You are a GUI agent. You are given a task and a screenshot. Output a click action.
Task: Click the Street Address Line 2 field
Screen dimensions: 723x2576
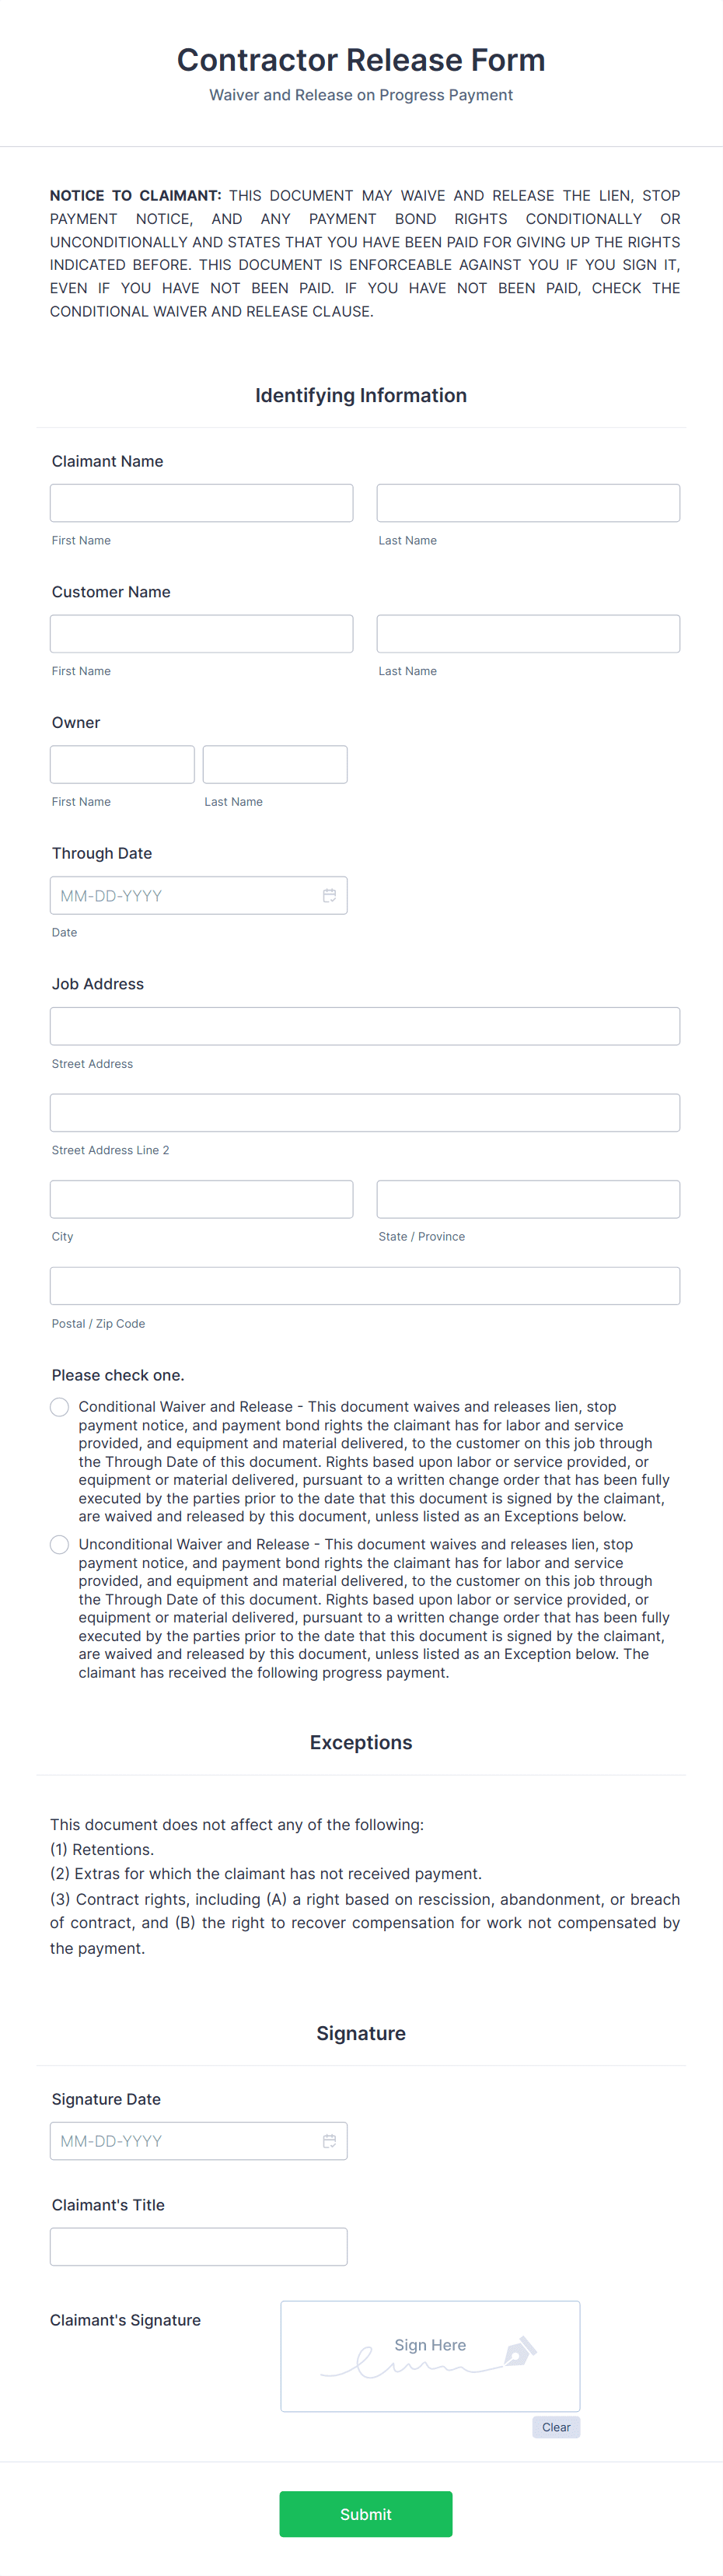click(x=365, y=1112)
